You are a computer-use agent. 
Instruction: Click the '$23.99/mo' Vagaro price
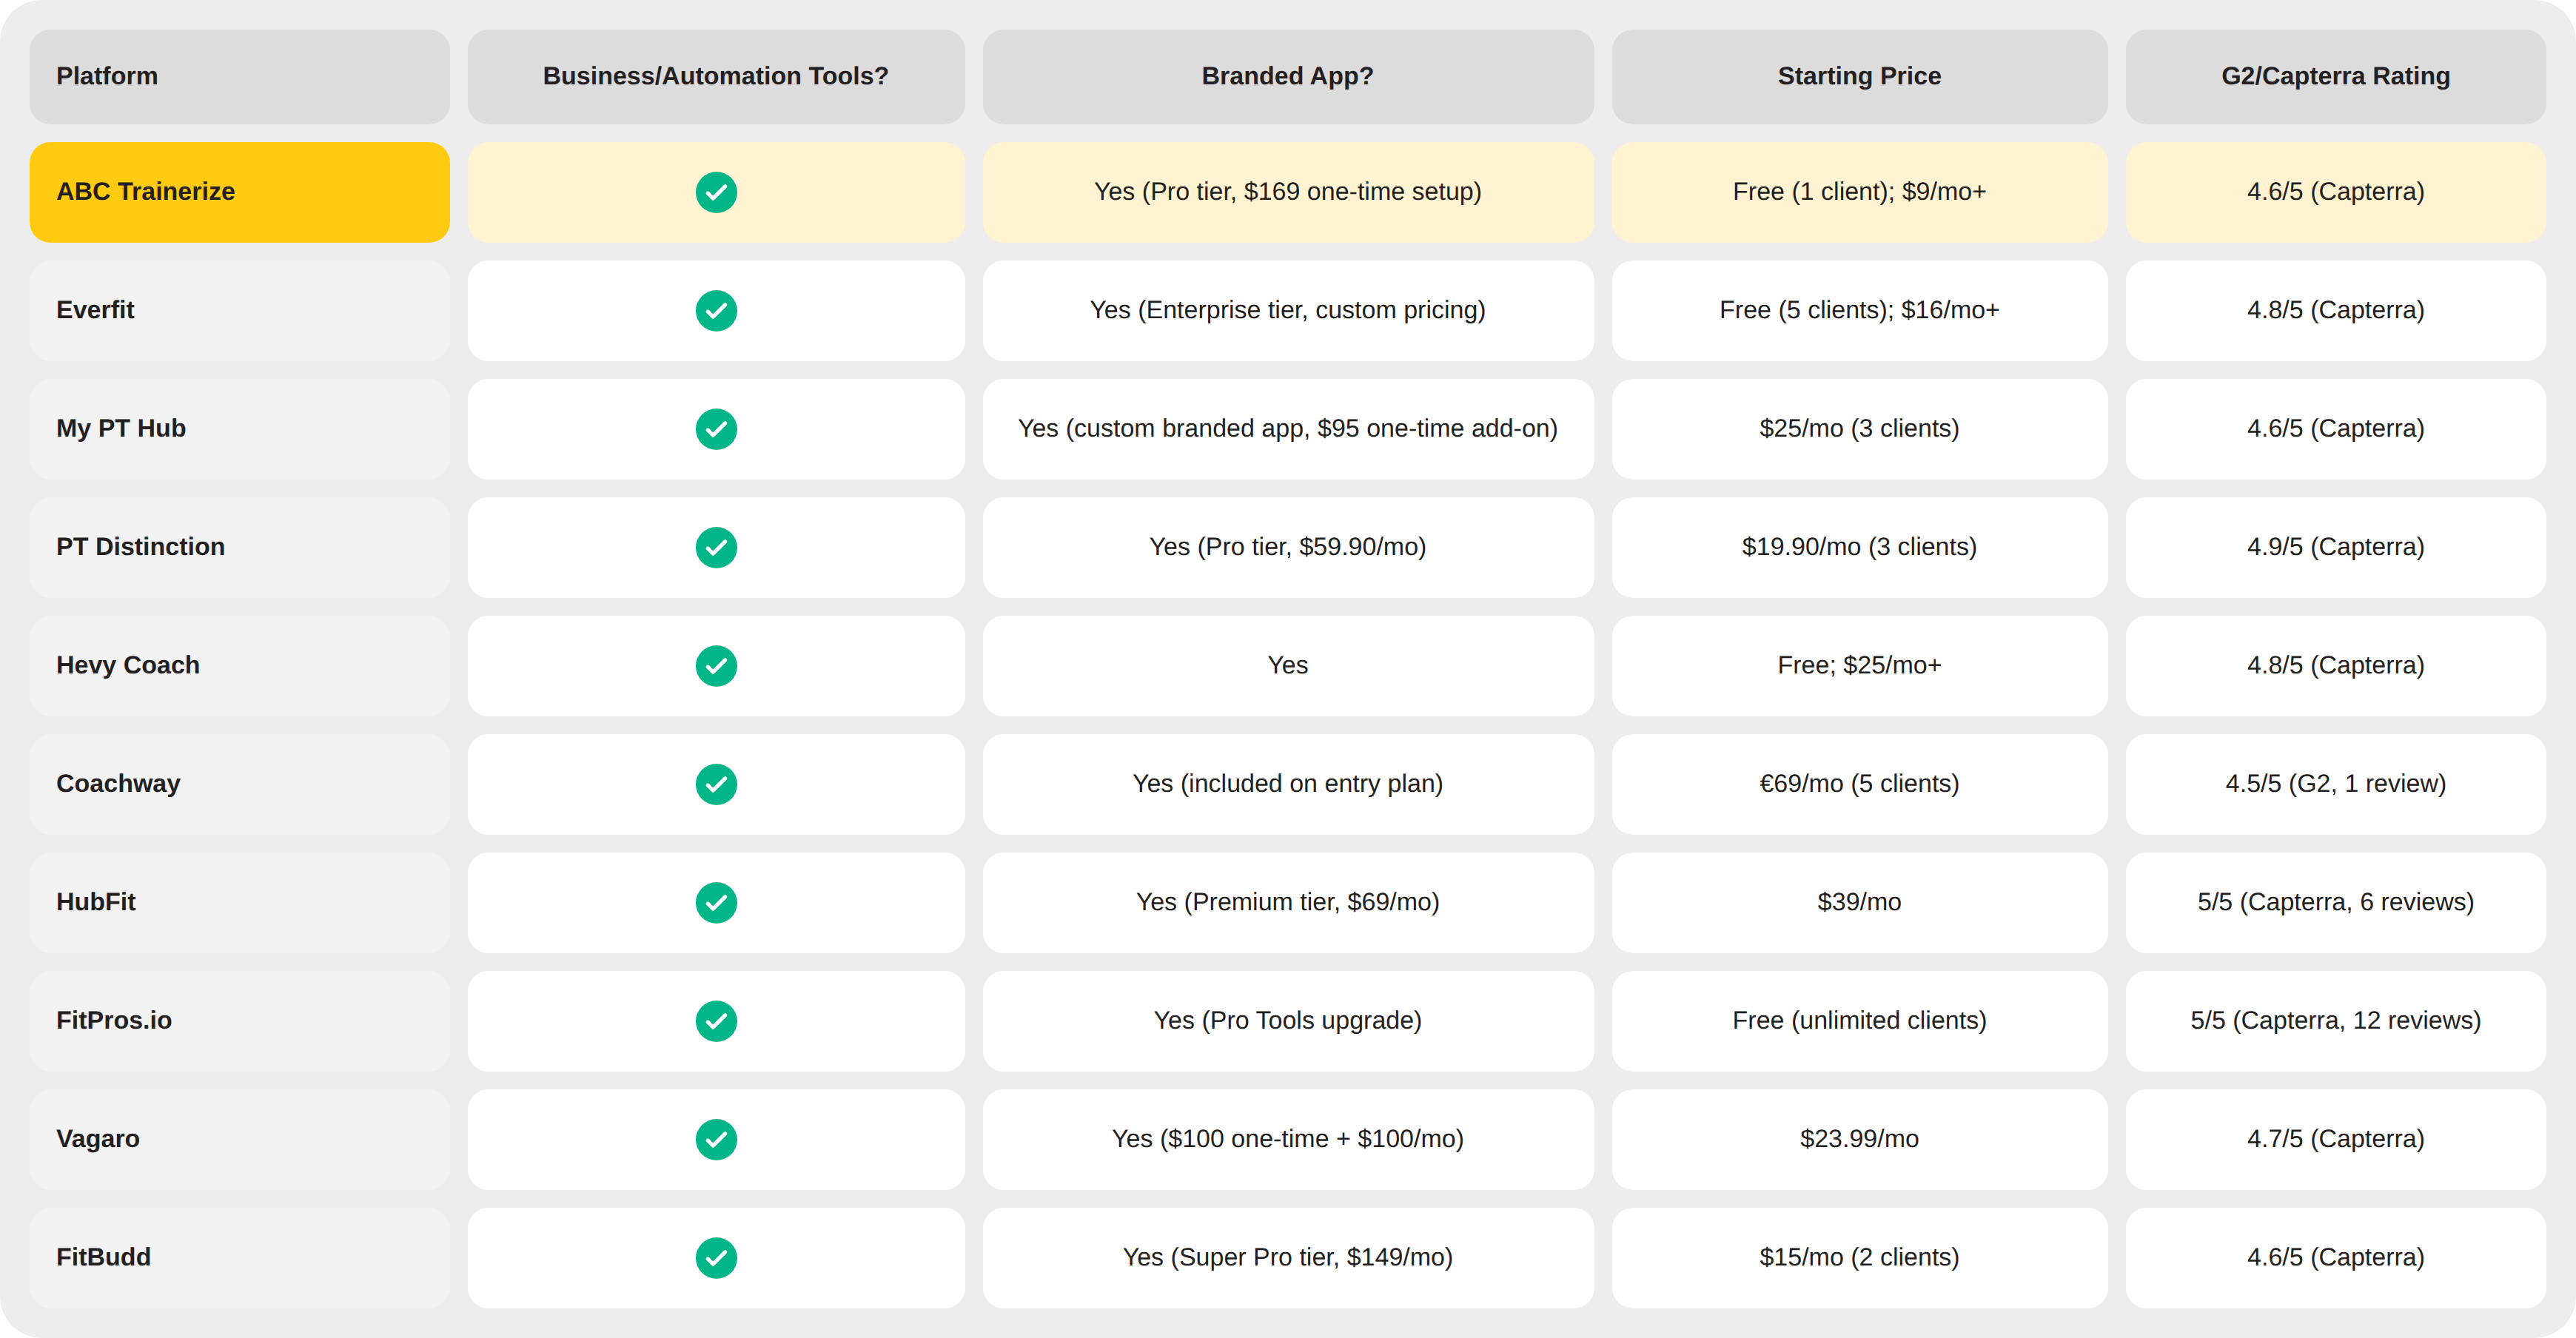click(x=1859, y=1140)
